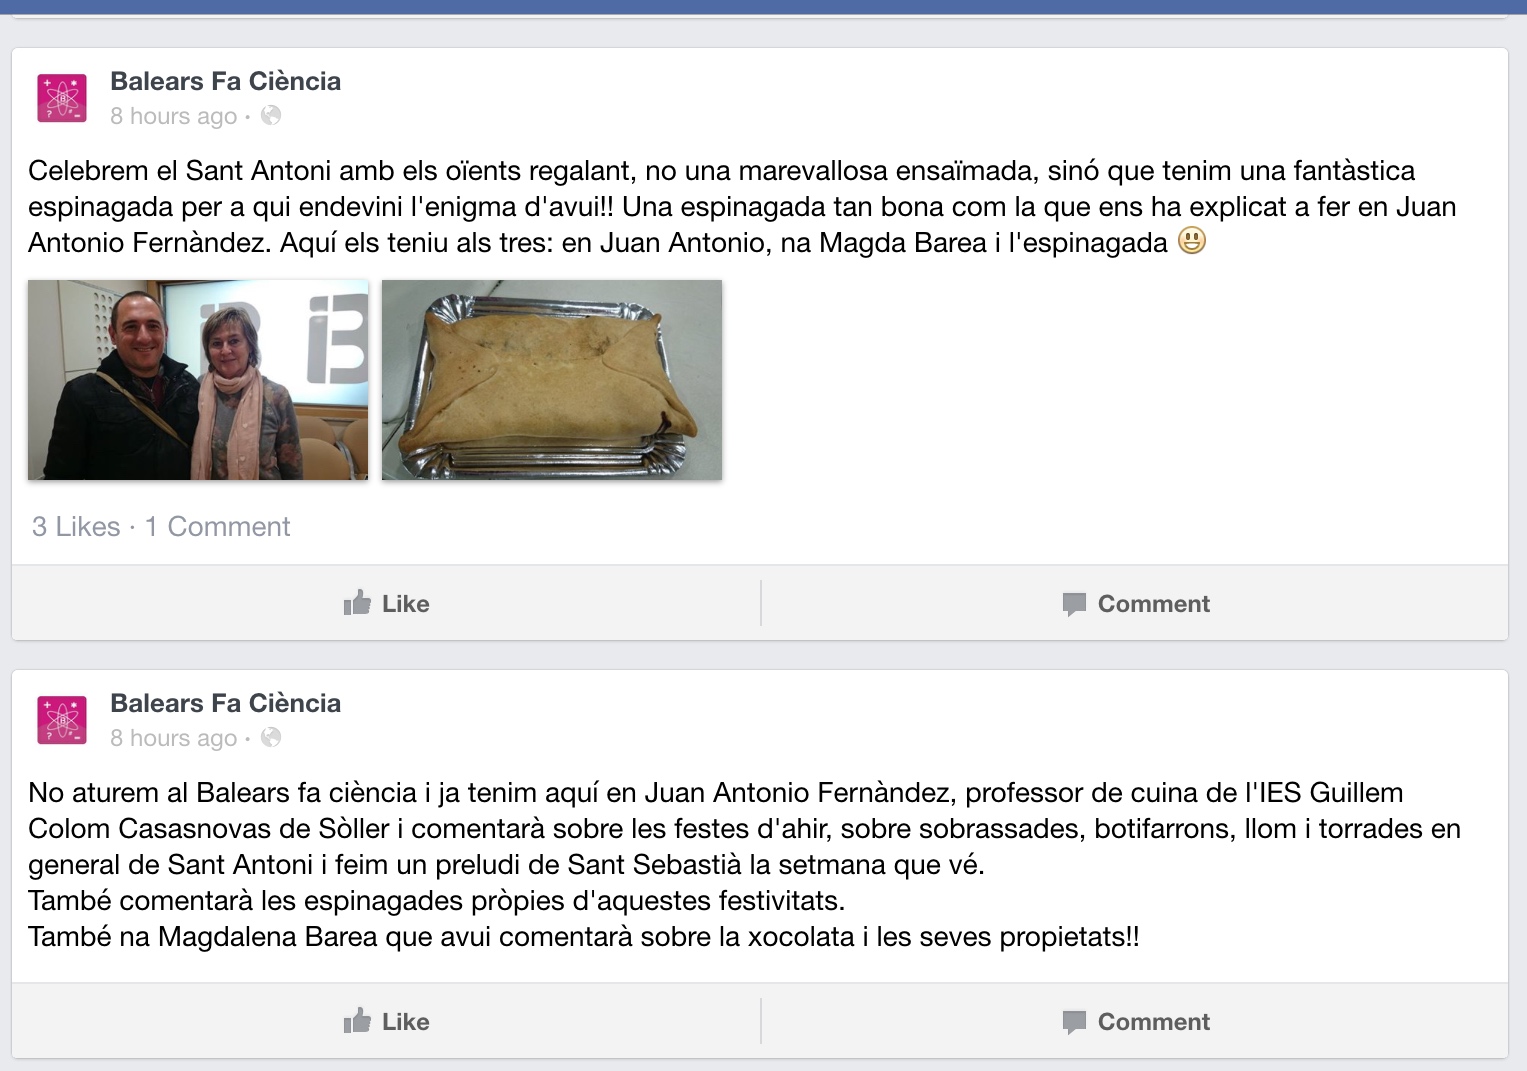The image size is (1527, 1071).
Task: Click speech bubble icon on first post
Action: [1074, 604]
